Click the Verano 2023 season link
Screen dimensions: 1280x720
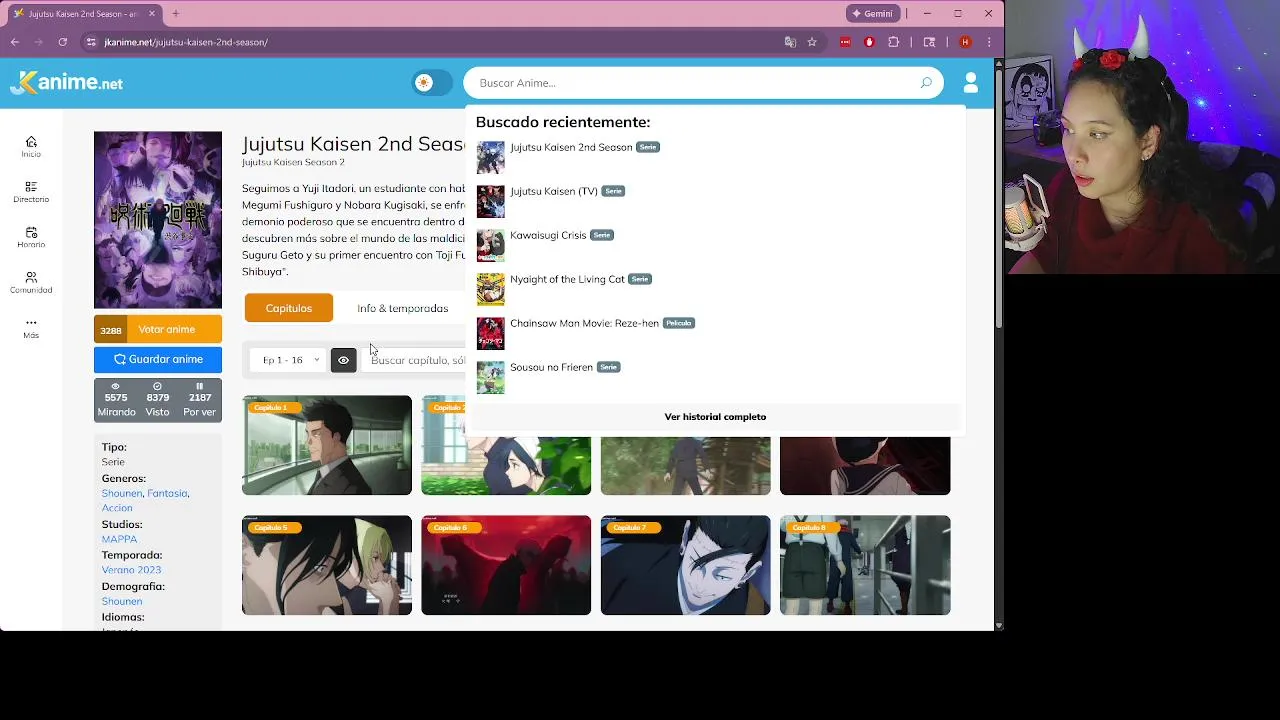[131, 570]
